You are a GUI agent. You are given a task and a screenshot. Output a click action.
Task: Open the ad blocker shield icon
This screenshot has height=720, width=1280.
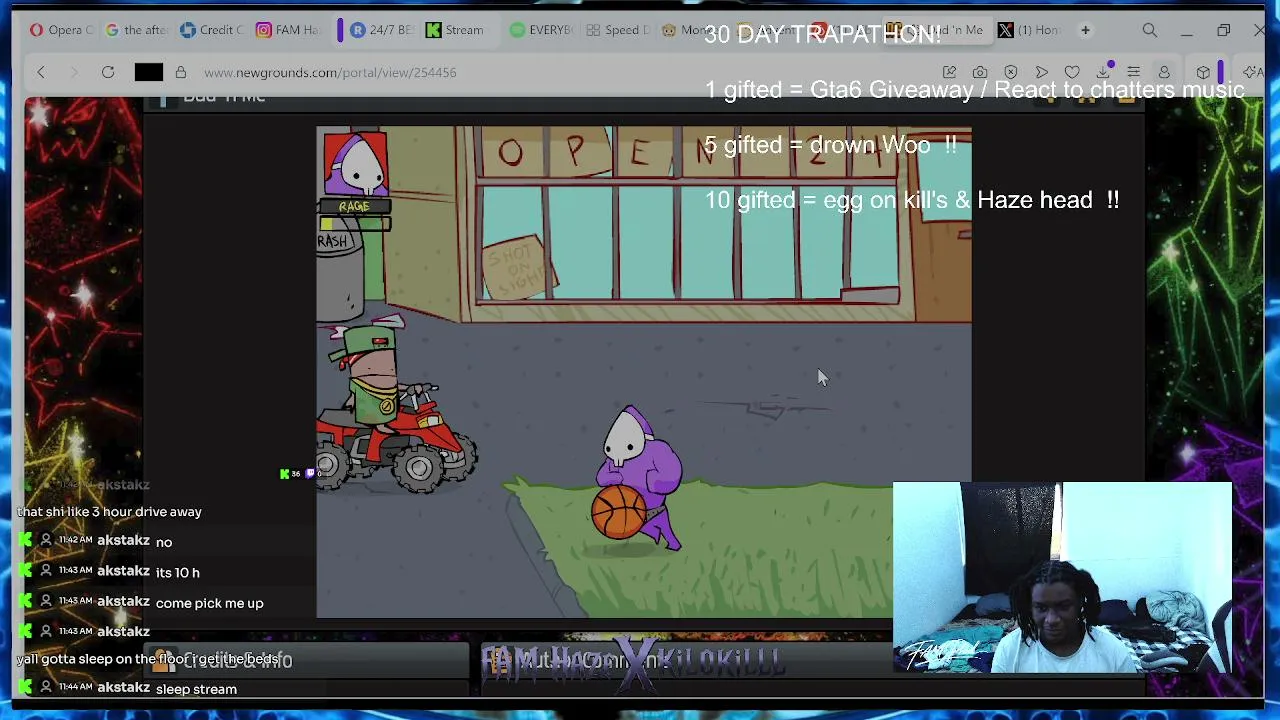point(1011,72)
